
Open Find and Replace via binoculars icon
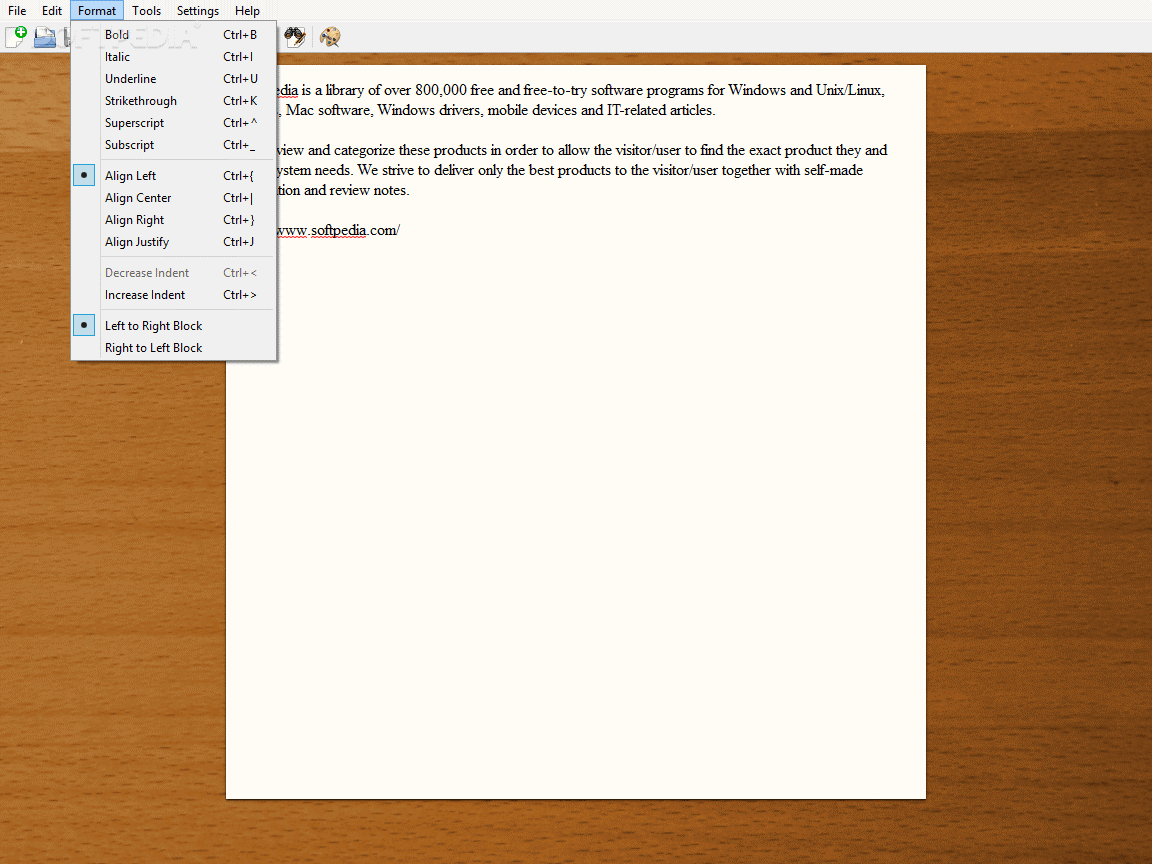pyautogui.click(x=295, y=37)
